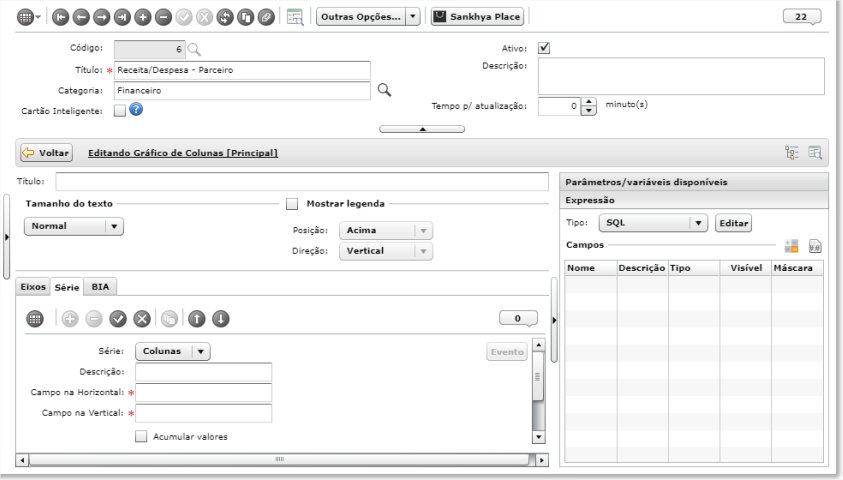Click series Descrição input field
843x480 pixels.
click(x=204, y=372)
